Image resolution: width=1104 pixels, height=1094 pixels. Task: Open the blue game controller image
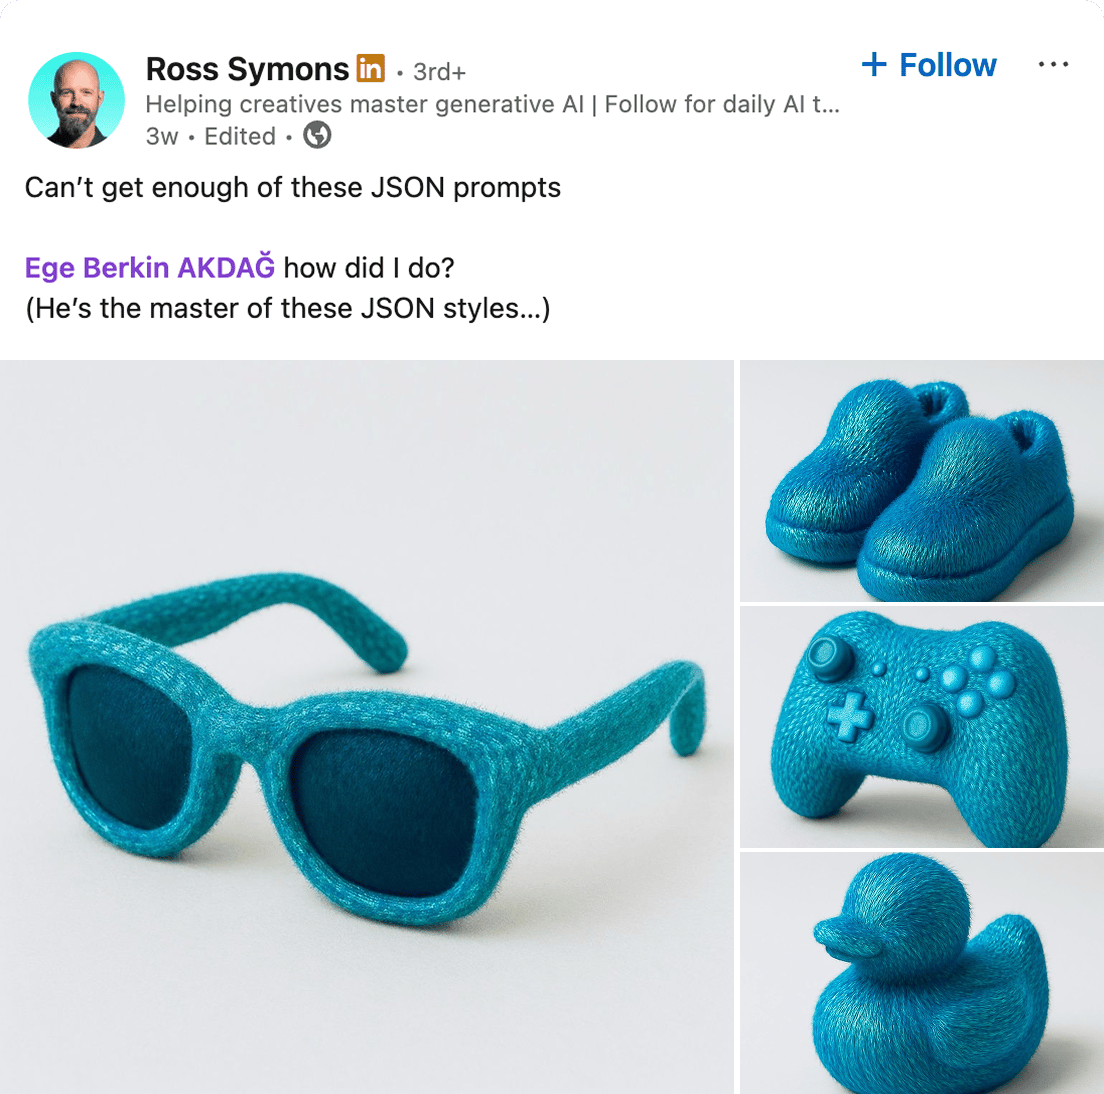coord(922,727)
